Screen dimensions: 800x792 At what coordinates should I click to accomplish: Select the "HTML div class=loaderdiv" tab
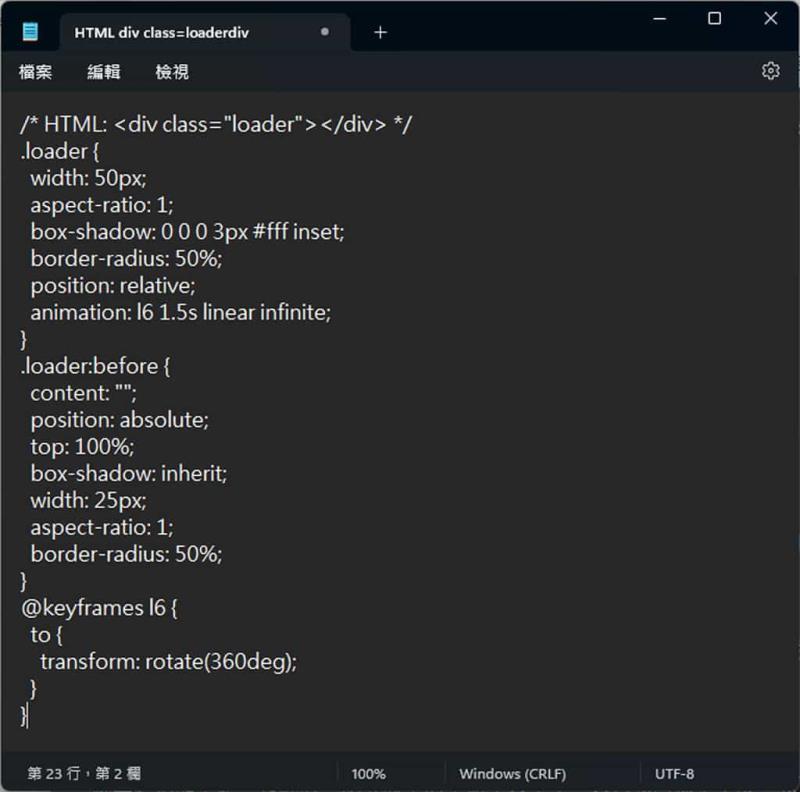tap(205, 32)
